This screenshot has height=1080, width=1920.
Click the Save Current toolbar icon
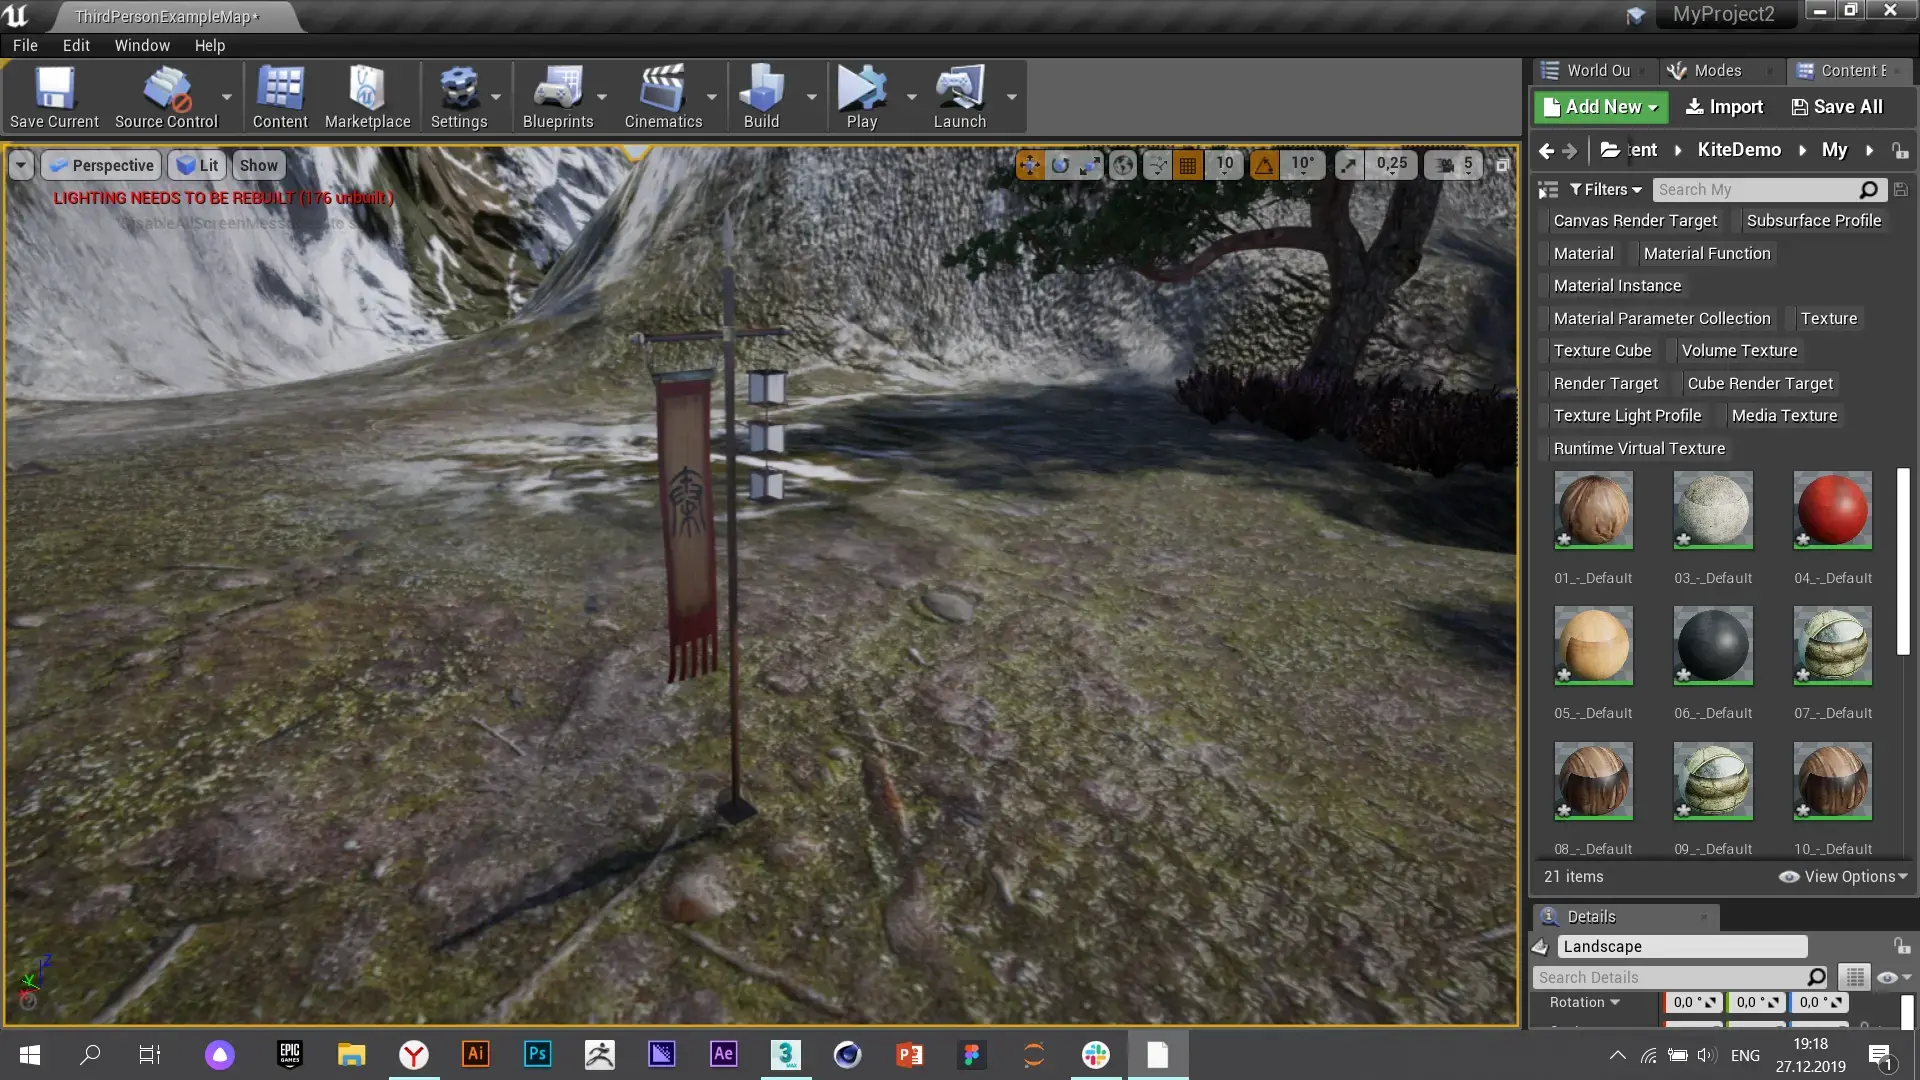(54, 97)
